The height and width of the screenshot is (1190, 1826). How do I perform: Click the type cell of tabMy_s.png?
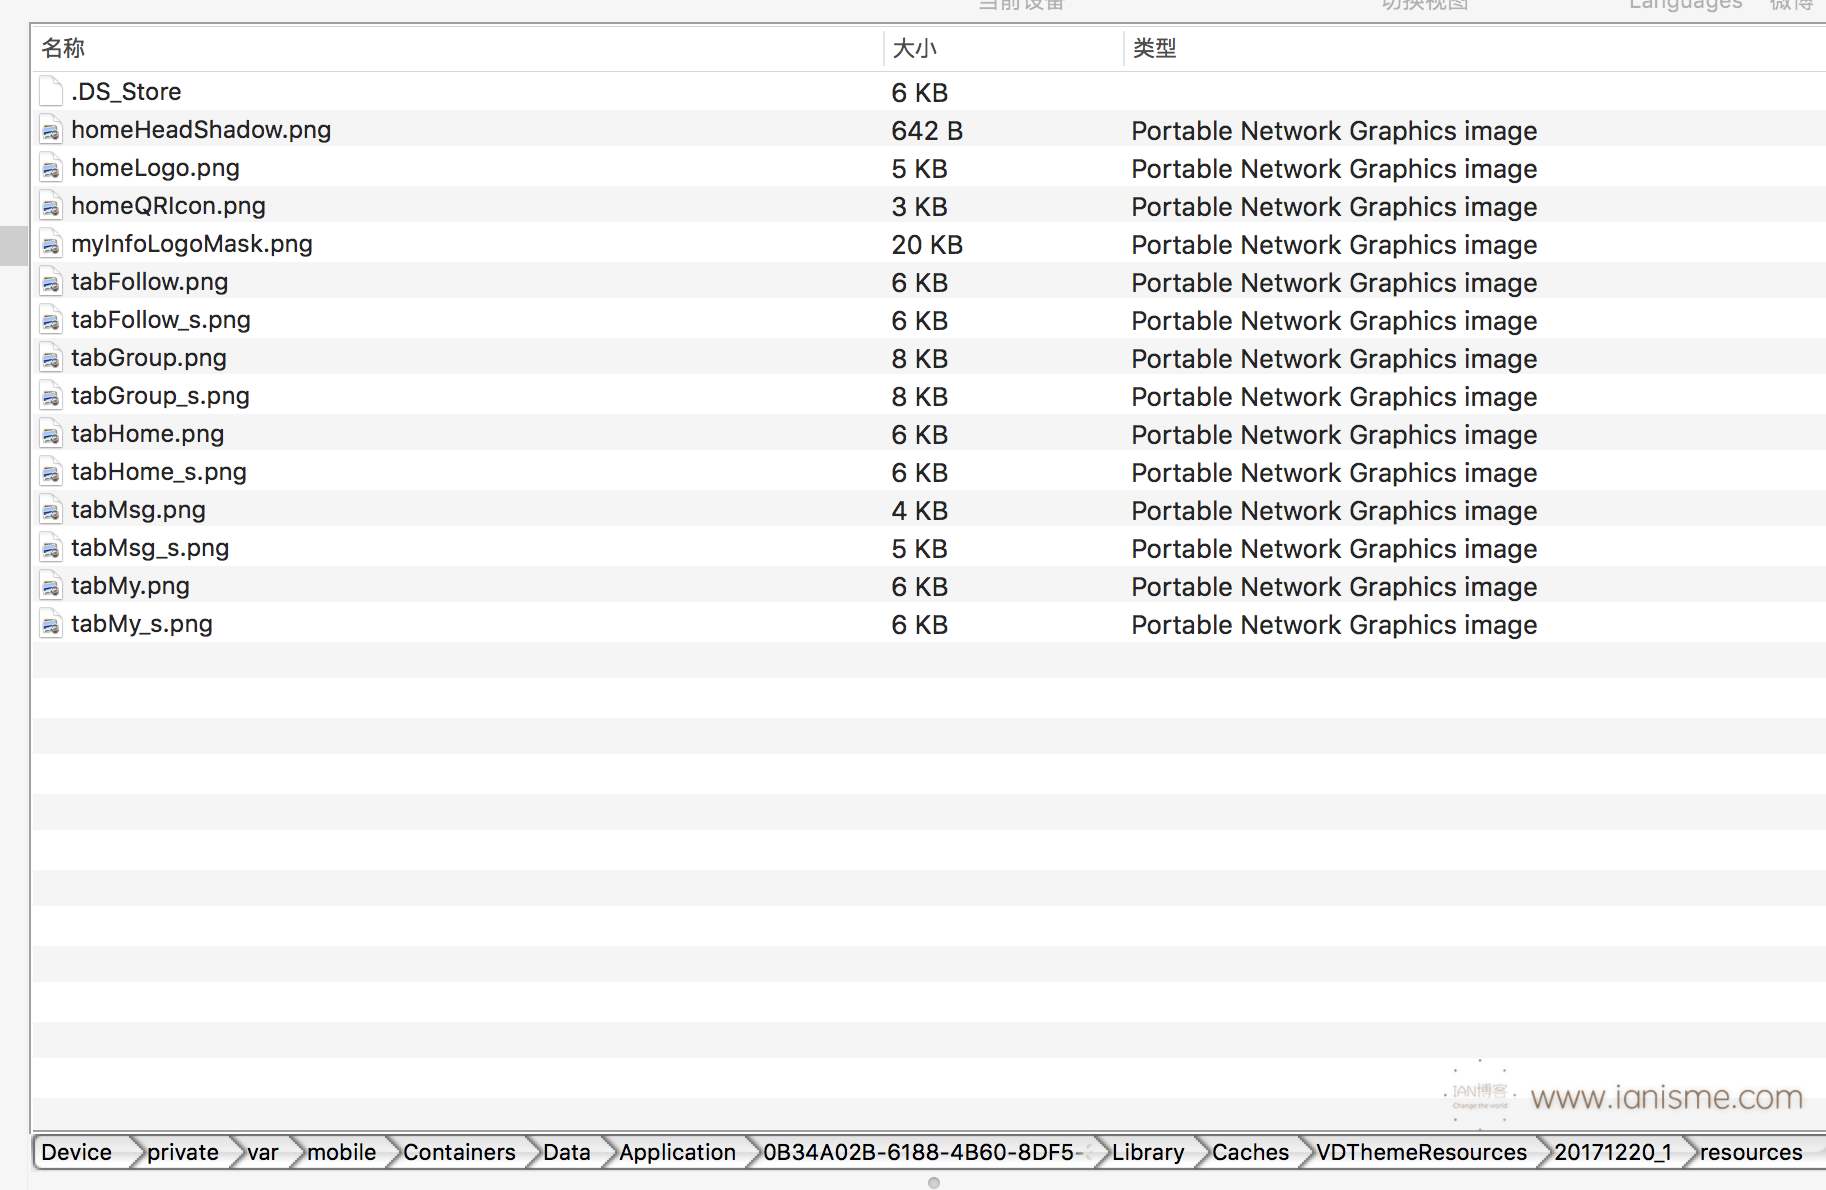tap(1334, 625)
